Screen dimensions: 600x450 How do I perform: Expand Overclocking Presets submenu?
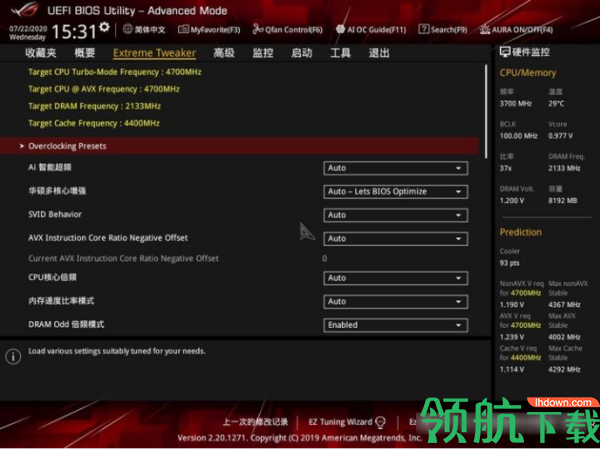(240, 146)
